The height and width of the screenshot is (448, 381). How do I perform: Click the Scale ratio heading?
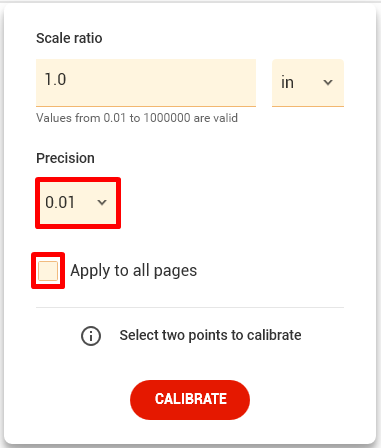(x=69, y=38)
